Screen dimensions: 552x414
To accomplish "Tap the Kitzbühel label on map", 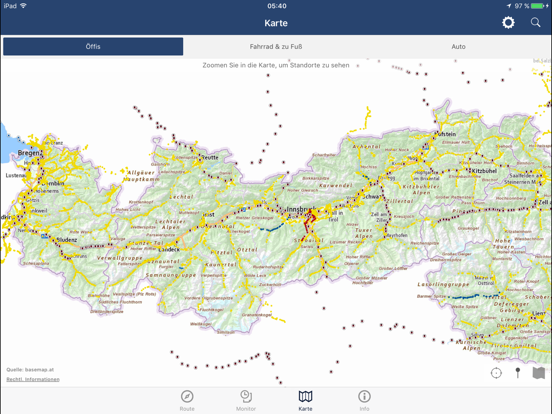I will click(x=484, y=171).
